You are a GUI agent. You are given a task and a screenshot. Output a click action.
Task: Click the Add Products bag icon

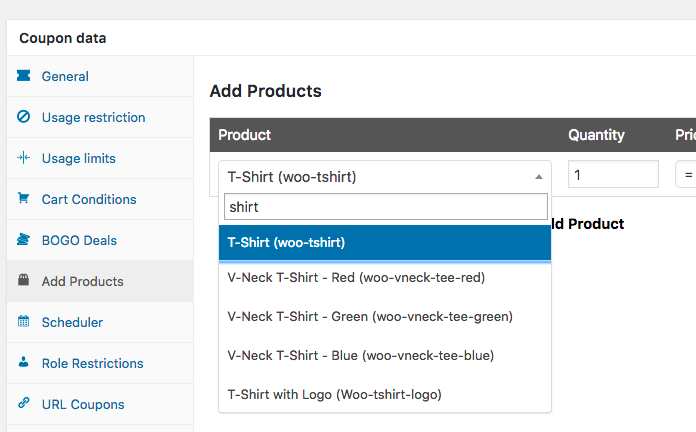(x=23, y=281)
